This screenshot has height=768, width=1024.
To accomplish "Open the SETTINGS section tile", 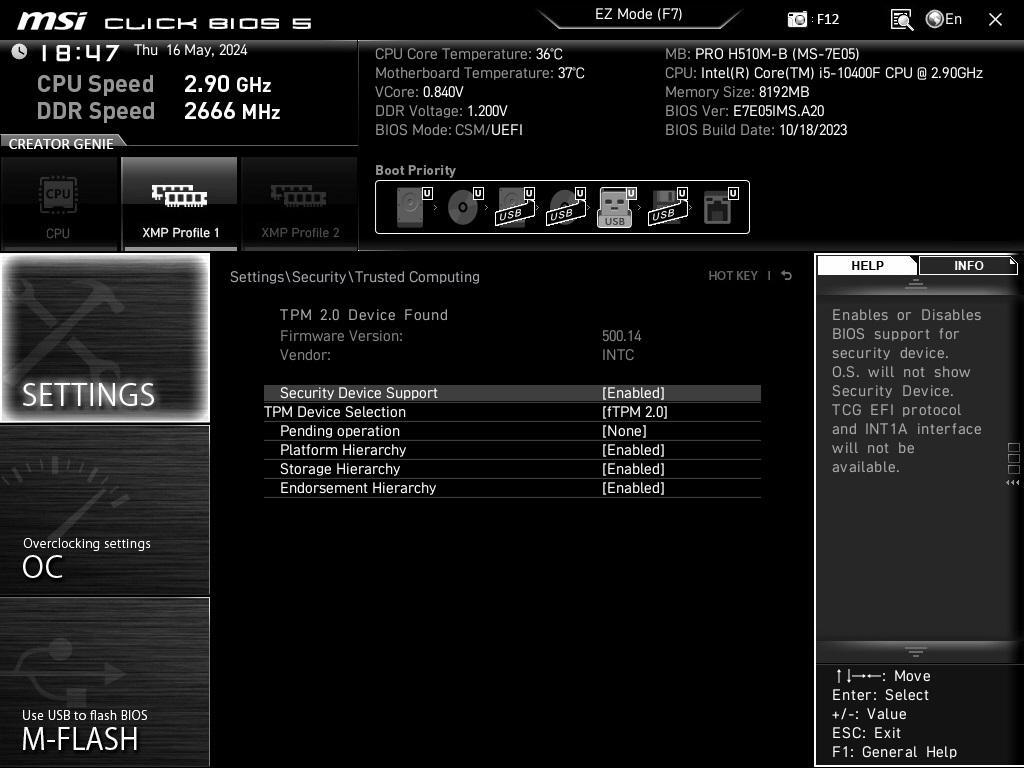I will pos(105,338).
